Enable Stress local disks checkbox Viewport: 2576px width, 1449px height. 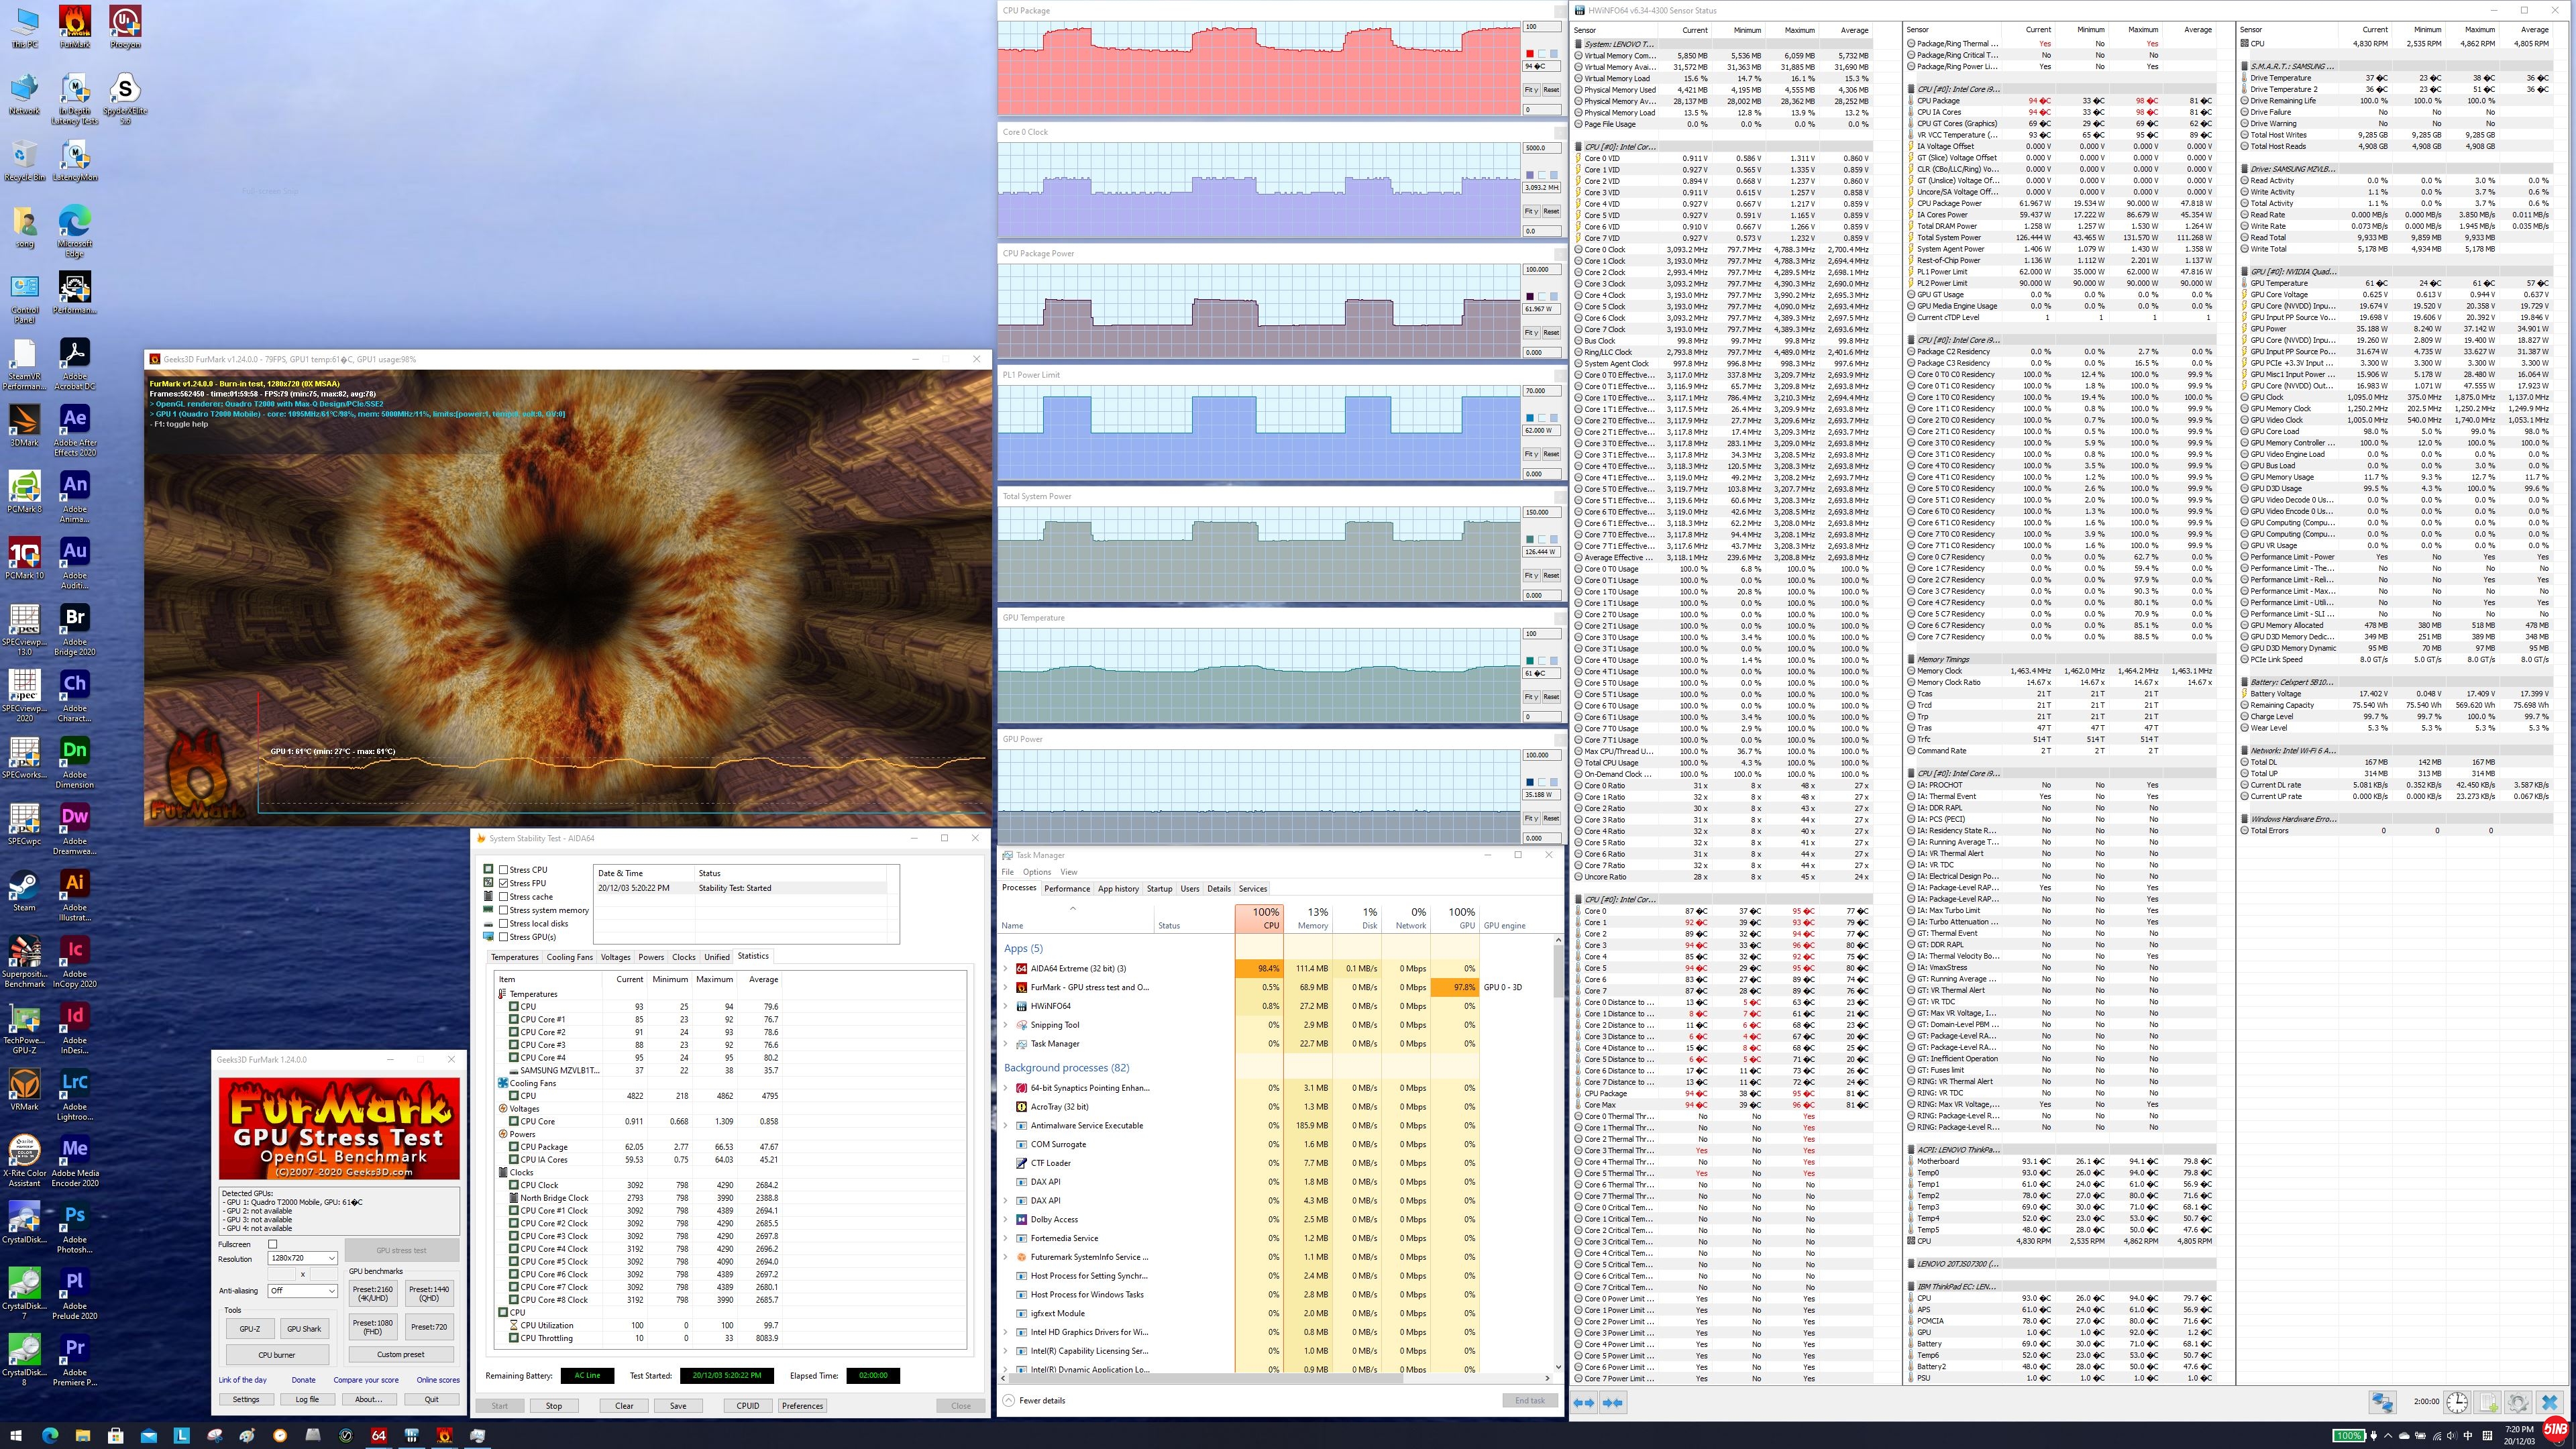[x=504, y=923]
